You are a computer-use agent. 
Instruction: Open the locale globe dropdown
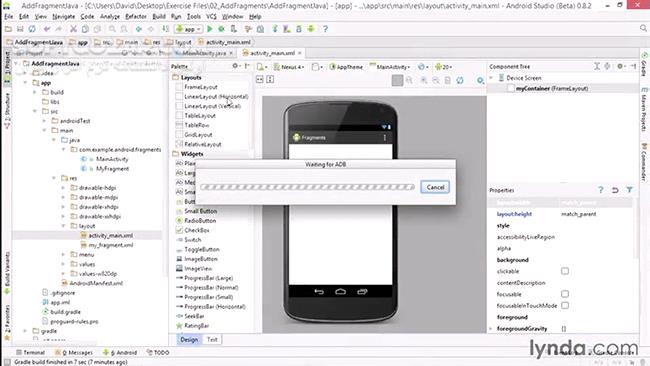click(x=423, y=67)
